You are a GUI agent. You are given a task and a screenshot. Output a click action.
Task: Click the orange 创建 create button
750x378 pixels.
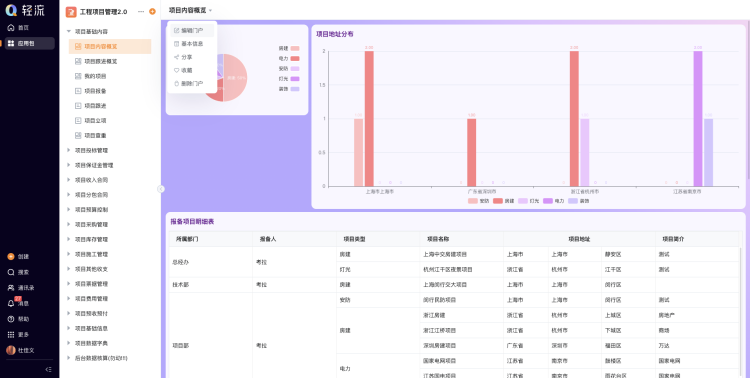tap(19, 256)
